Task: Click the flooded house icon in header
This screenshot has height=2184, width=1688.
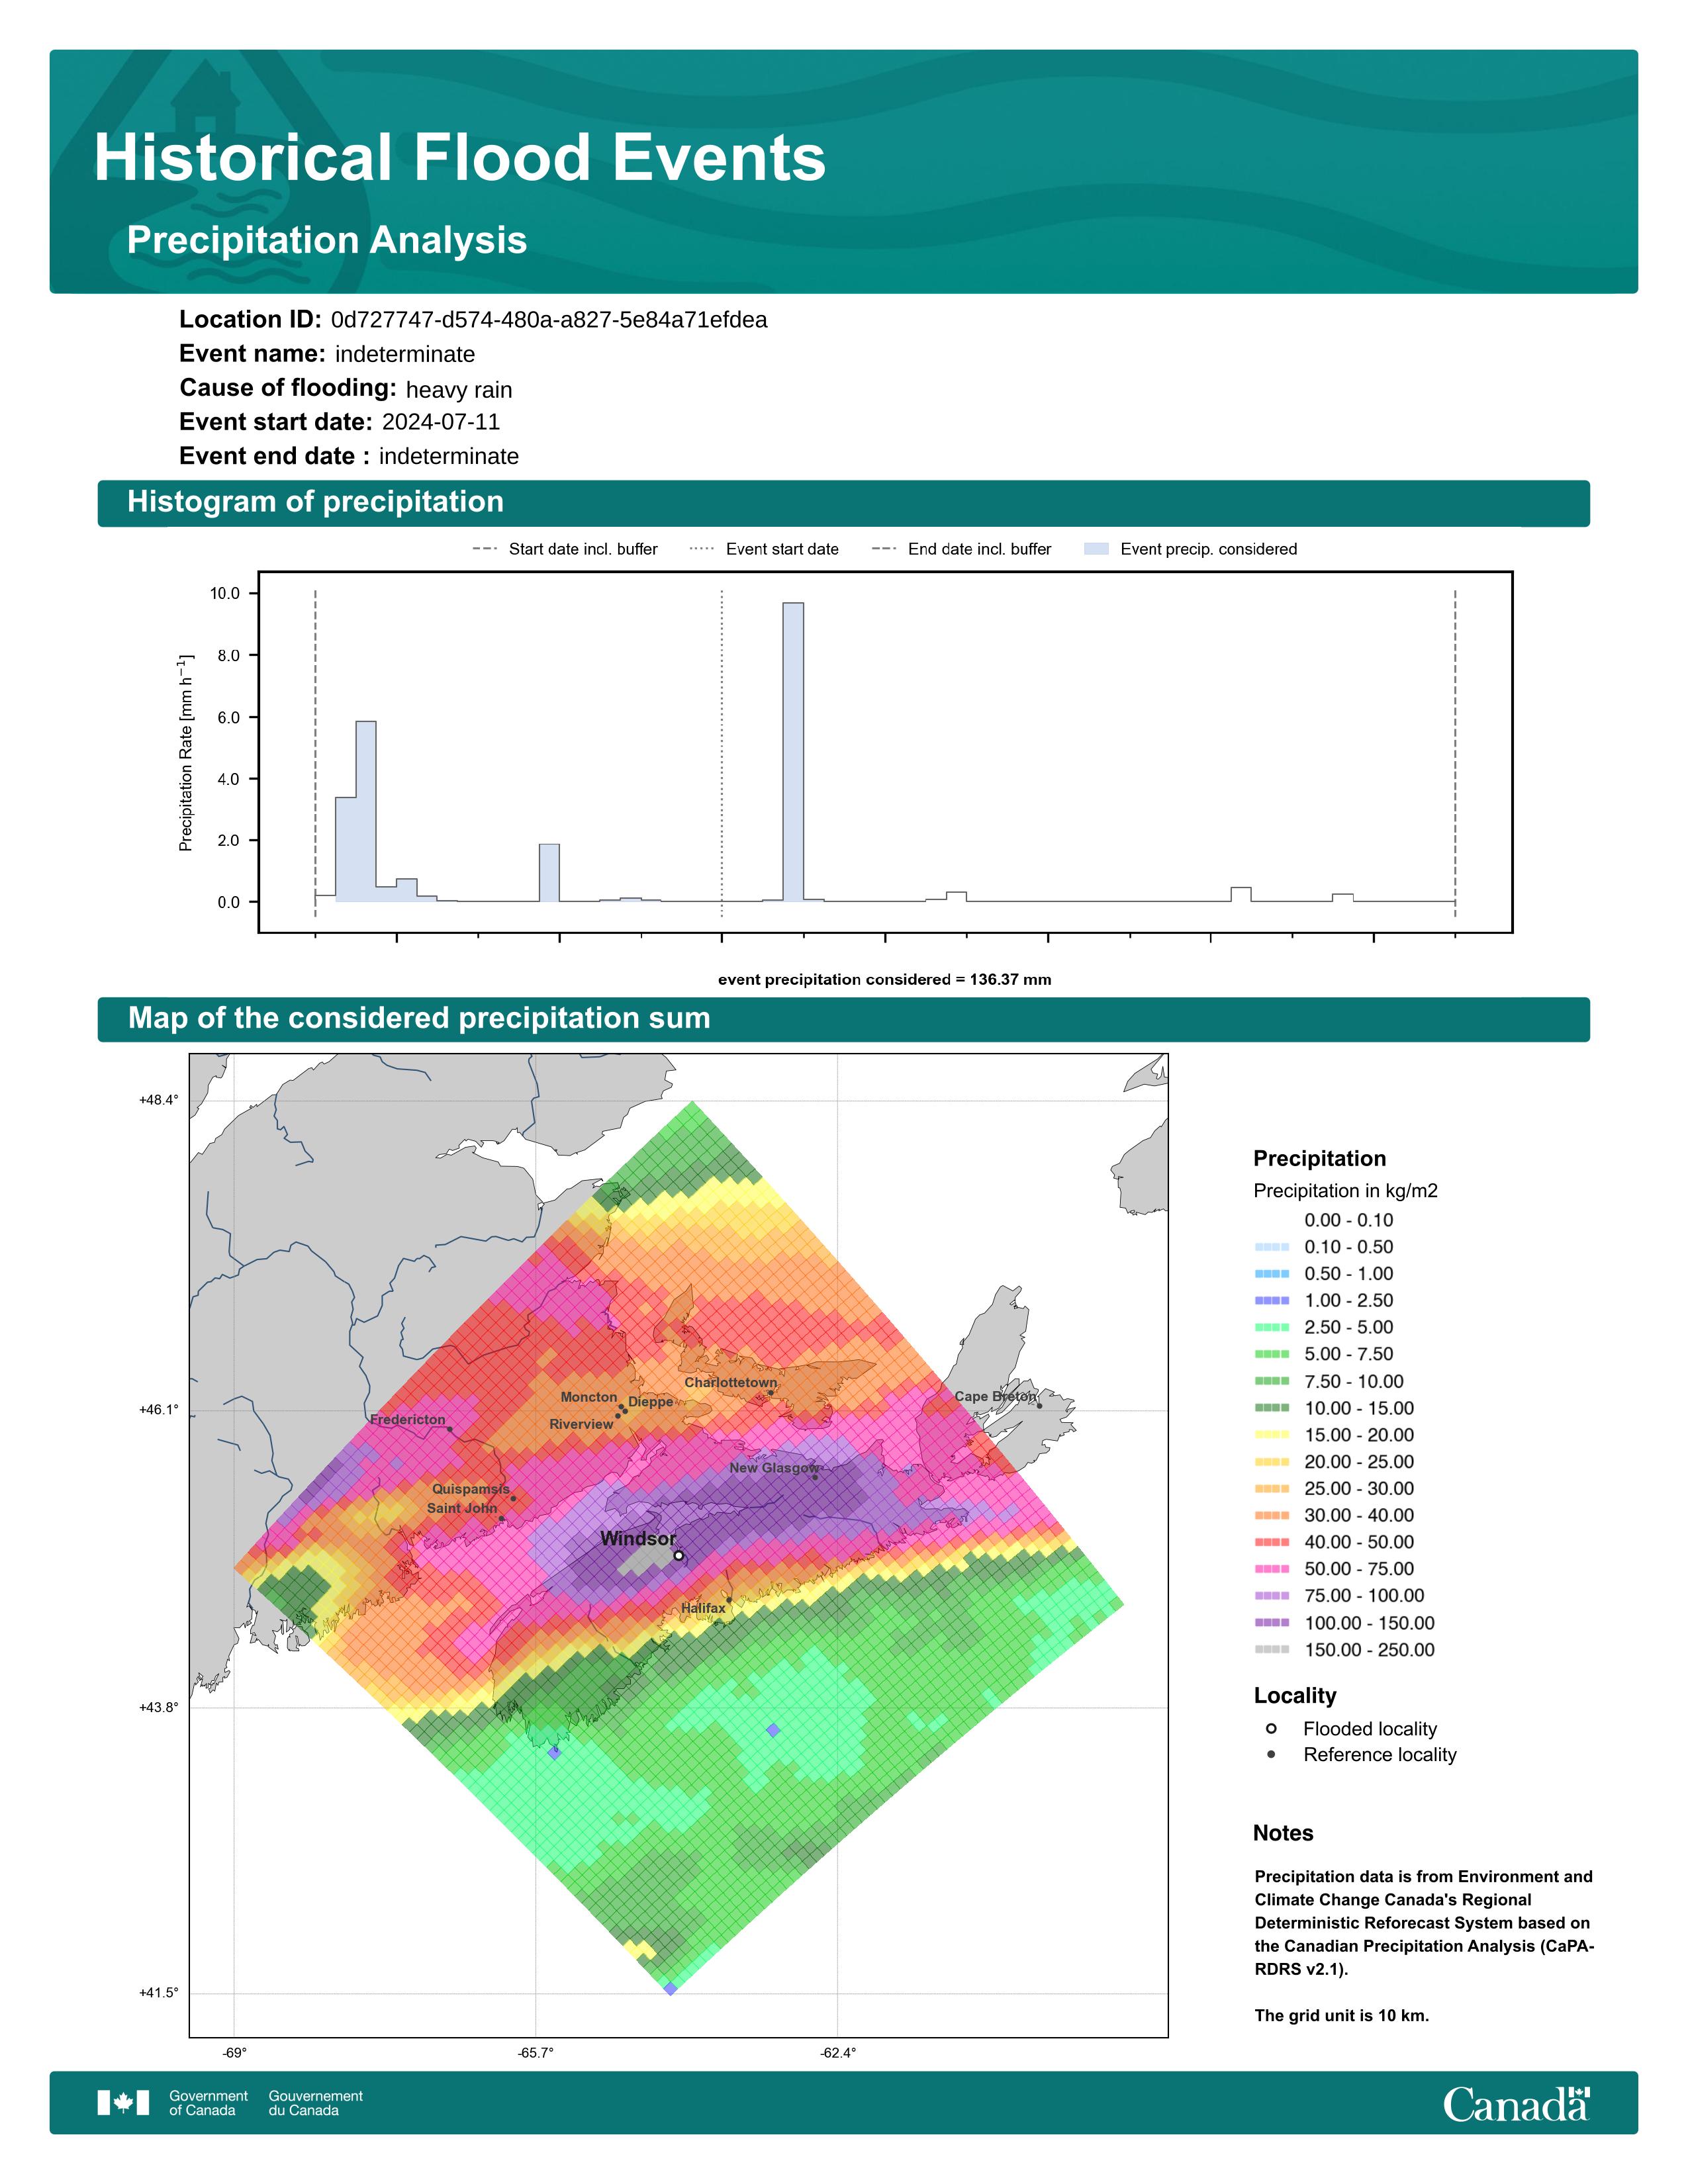Action: 206,96
